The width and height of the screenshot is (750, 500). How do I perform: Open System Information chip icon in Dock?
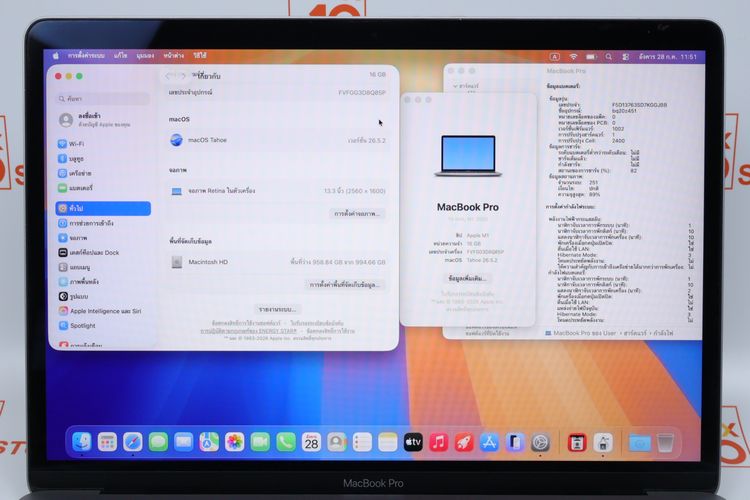(x=603, y=442)
